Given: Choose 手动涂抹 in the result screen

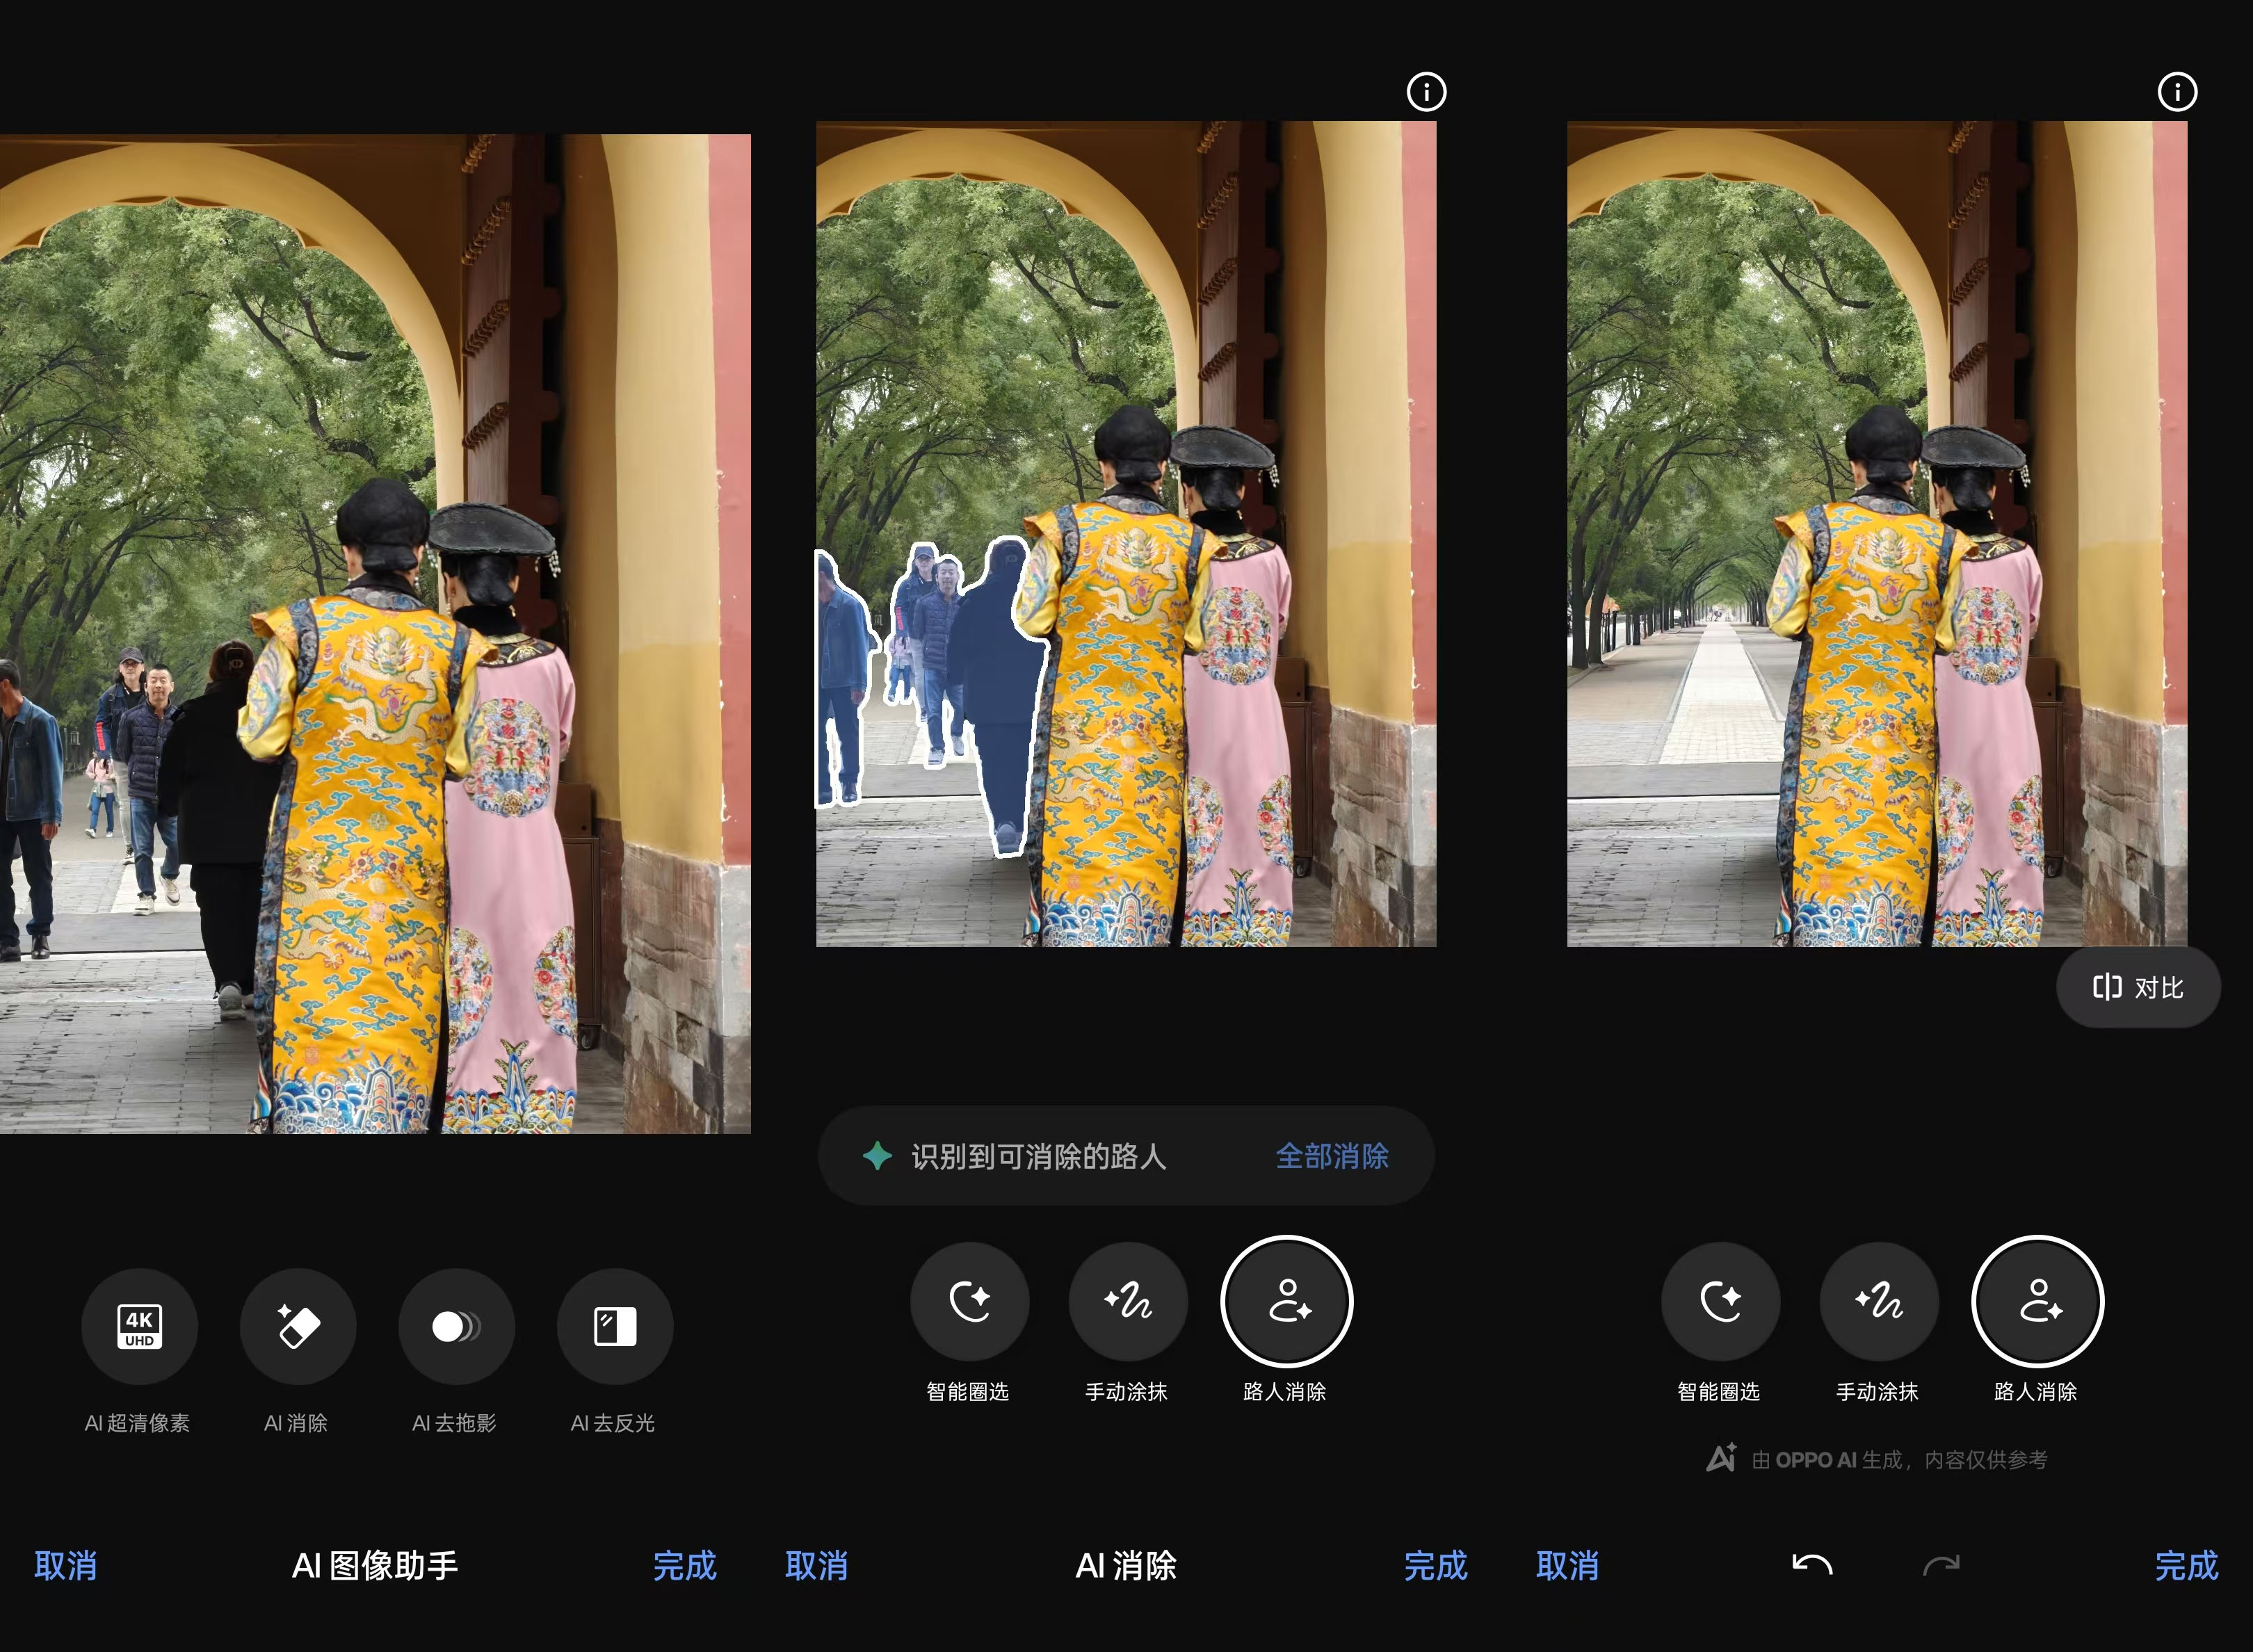Looking at the screenshot, I should [x=1879, y=1301].
